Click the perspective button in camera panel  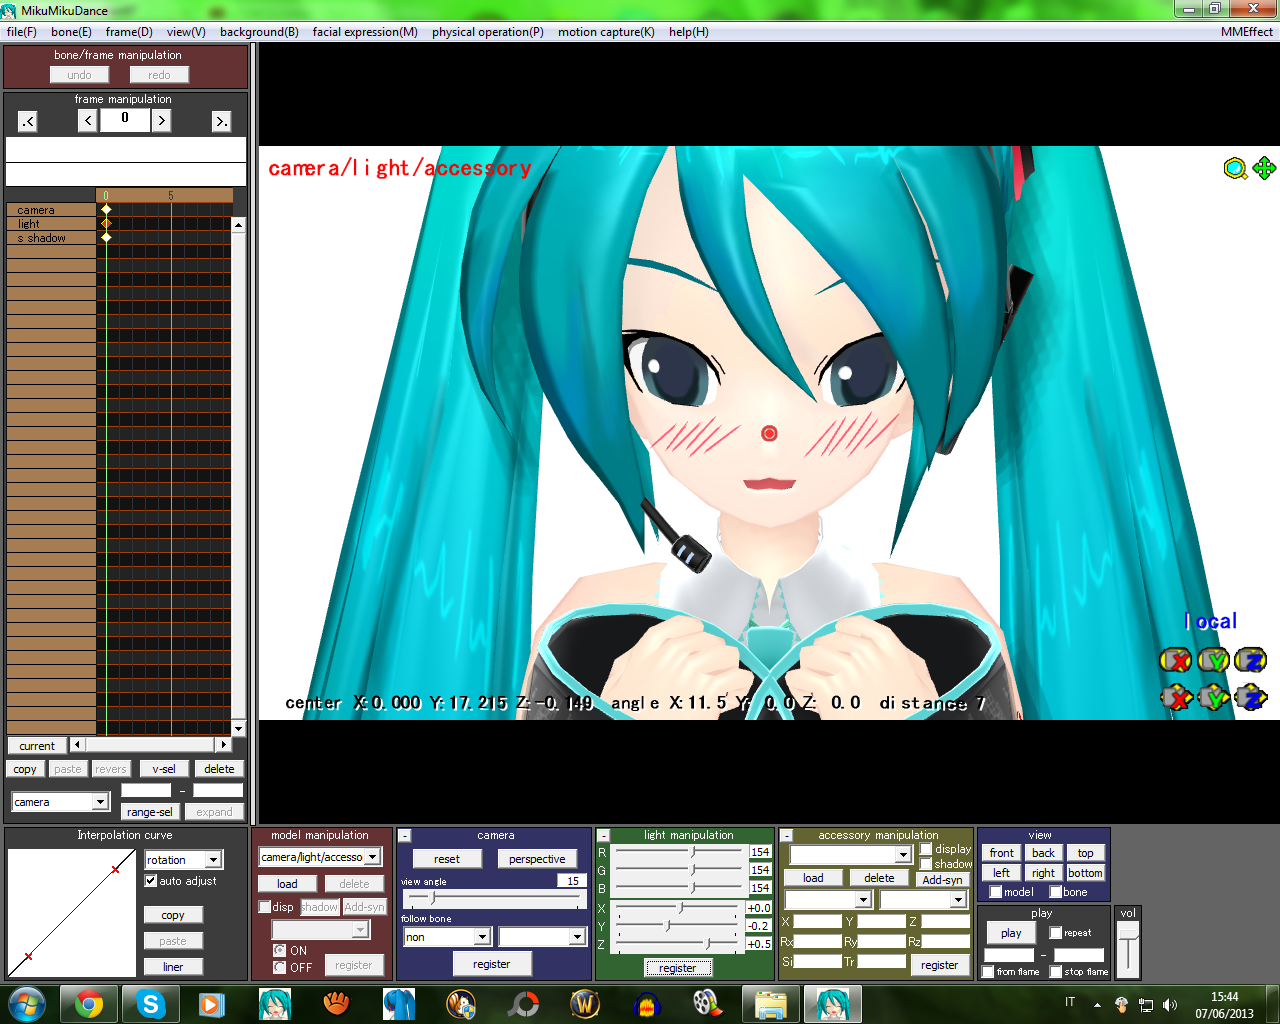tap(537, 858)
